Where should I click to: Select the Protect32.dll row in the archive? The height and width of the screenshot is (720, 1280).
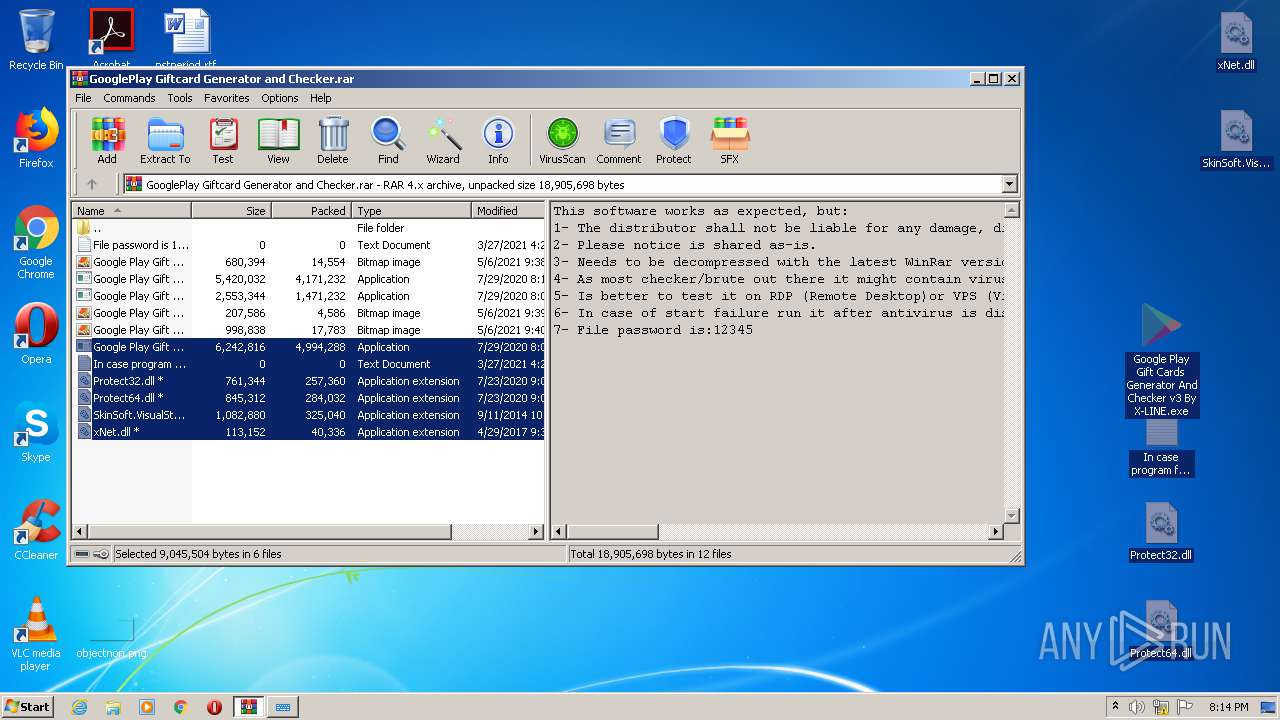click(x=308, y=381)
